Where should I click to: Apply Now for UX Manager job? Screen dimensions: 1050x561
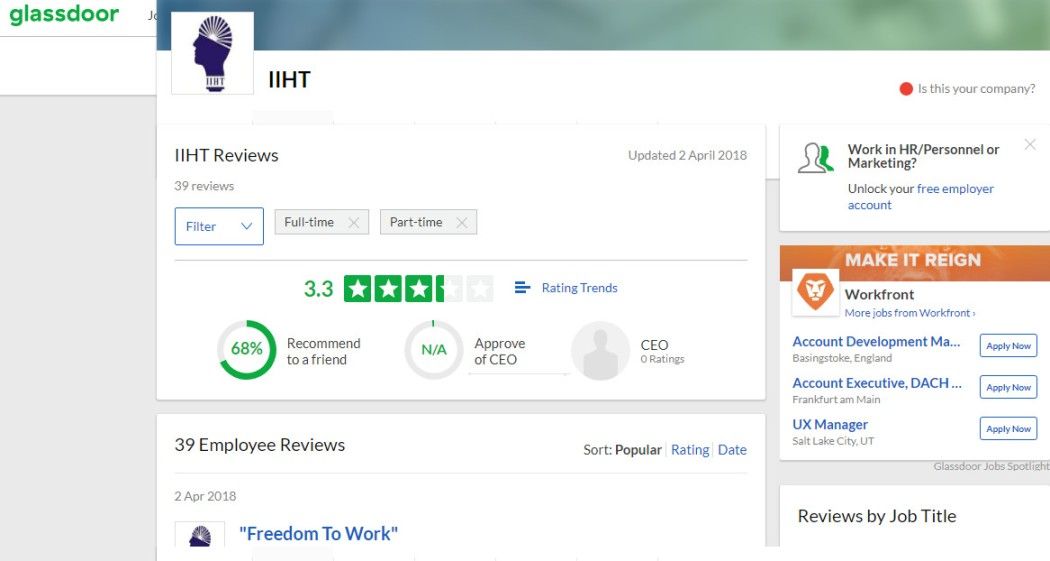tap(1008, 428)
